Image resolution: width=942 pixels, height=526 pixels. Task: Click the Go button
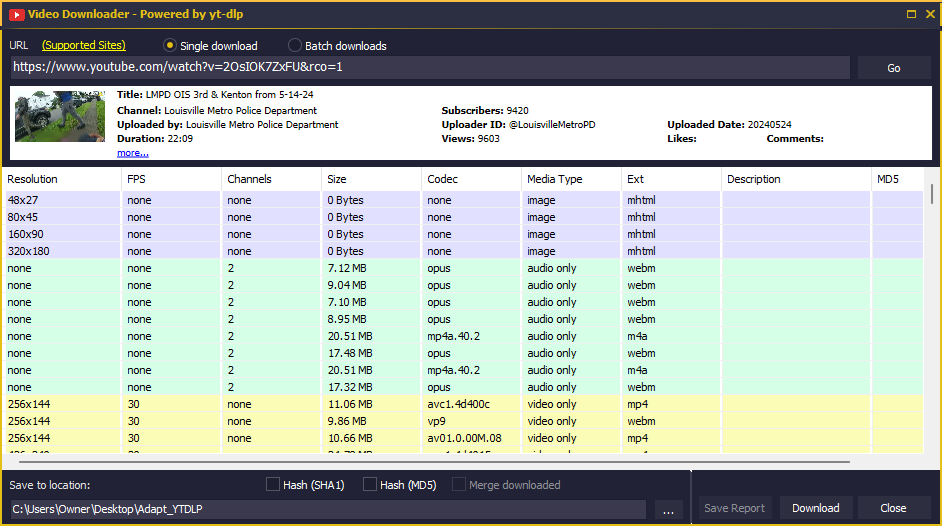point(894,68)
